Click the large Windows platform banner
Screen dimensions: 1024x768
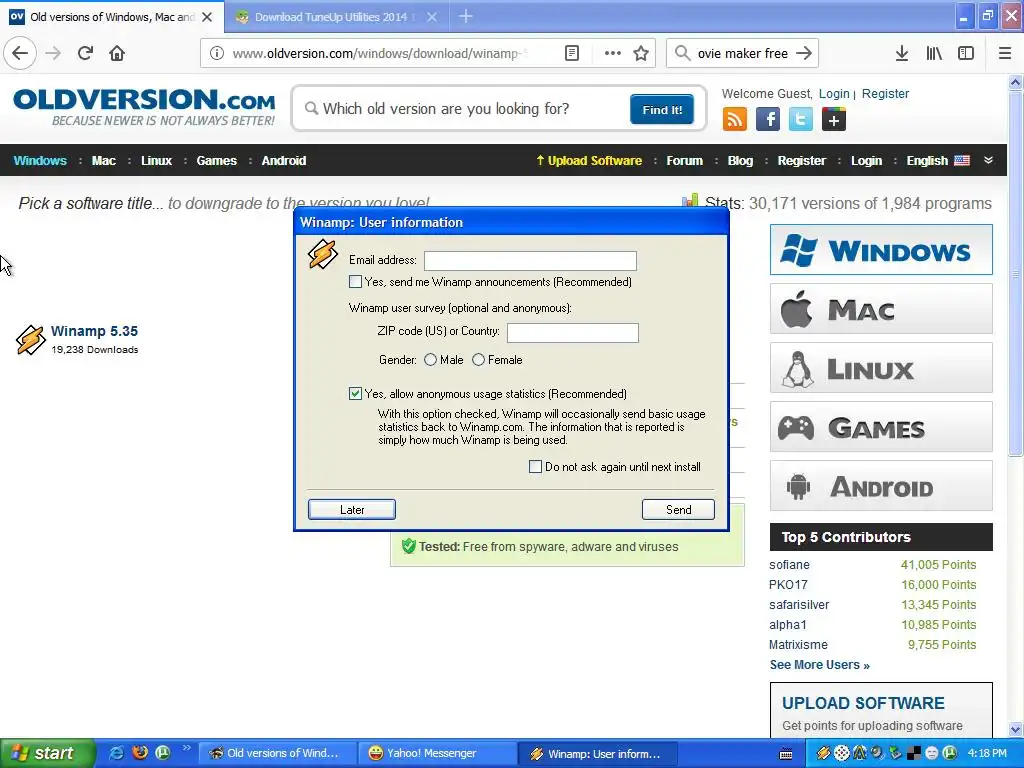tap(881, 249)
